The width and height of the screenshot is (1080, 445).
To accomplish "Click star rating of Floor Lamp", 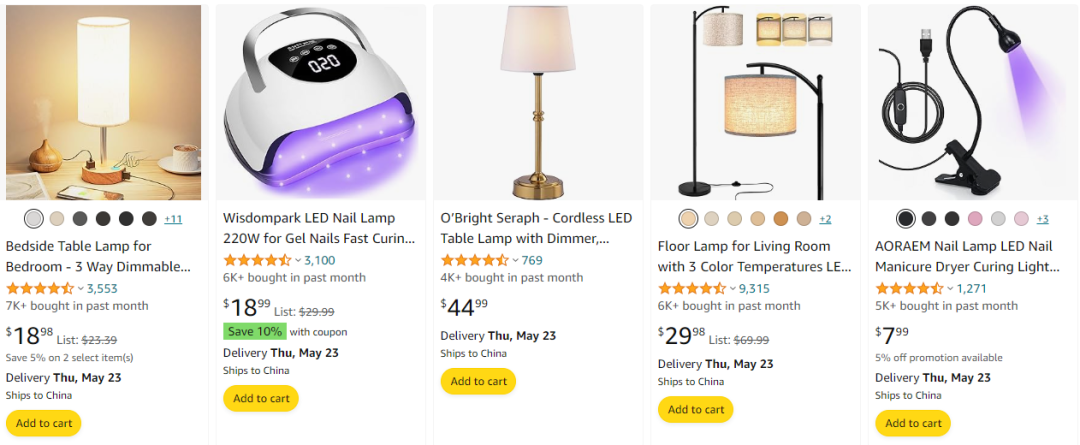I will (x=692, y=288).
